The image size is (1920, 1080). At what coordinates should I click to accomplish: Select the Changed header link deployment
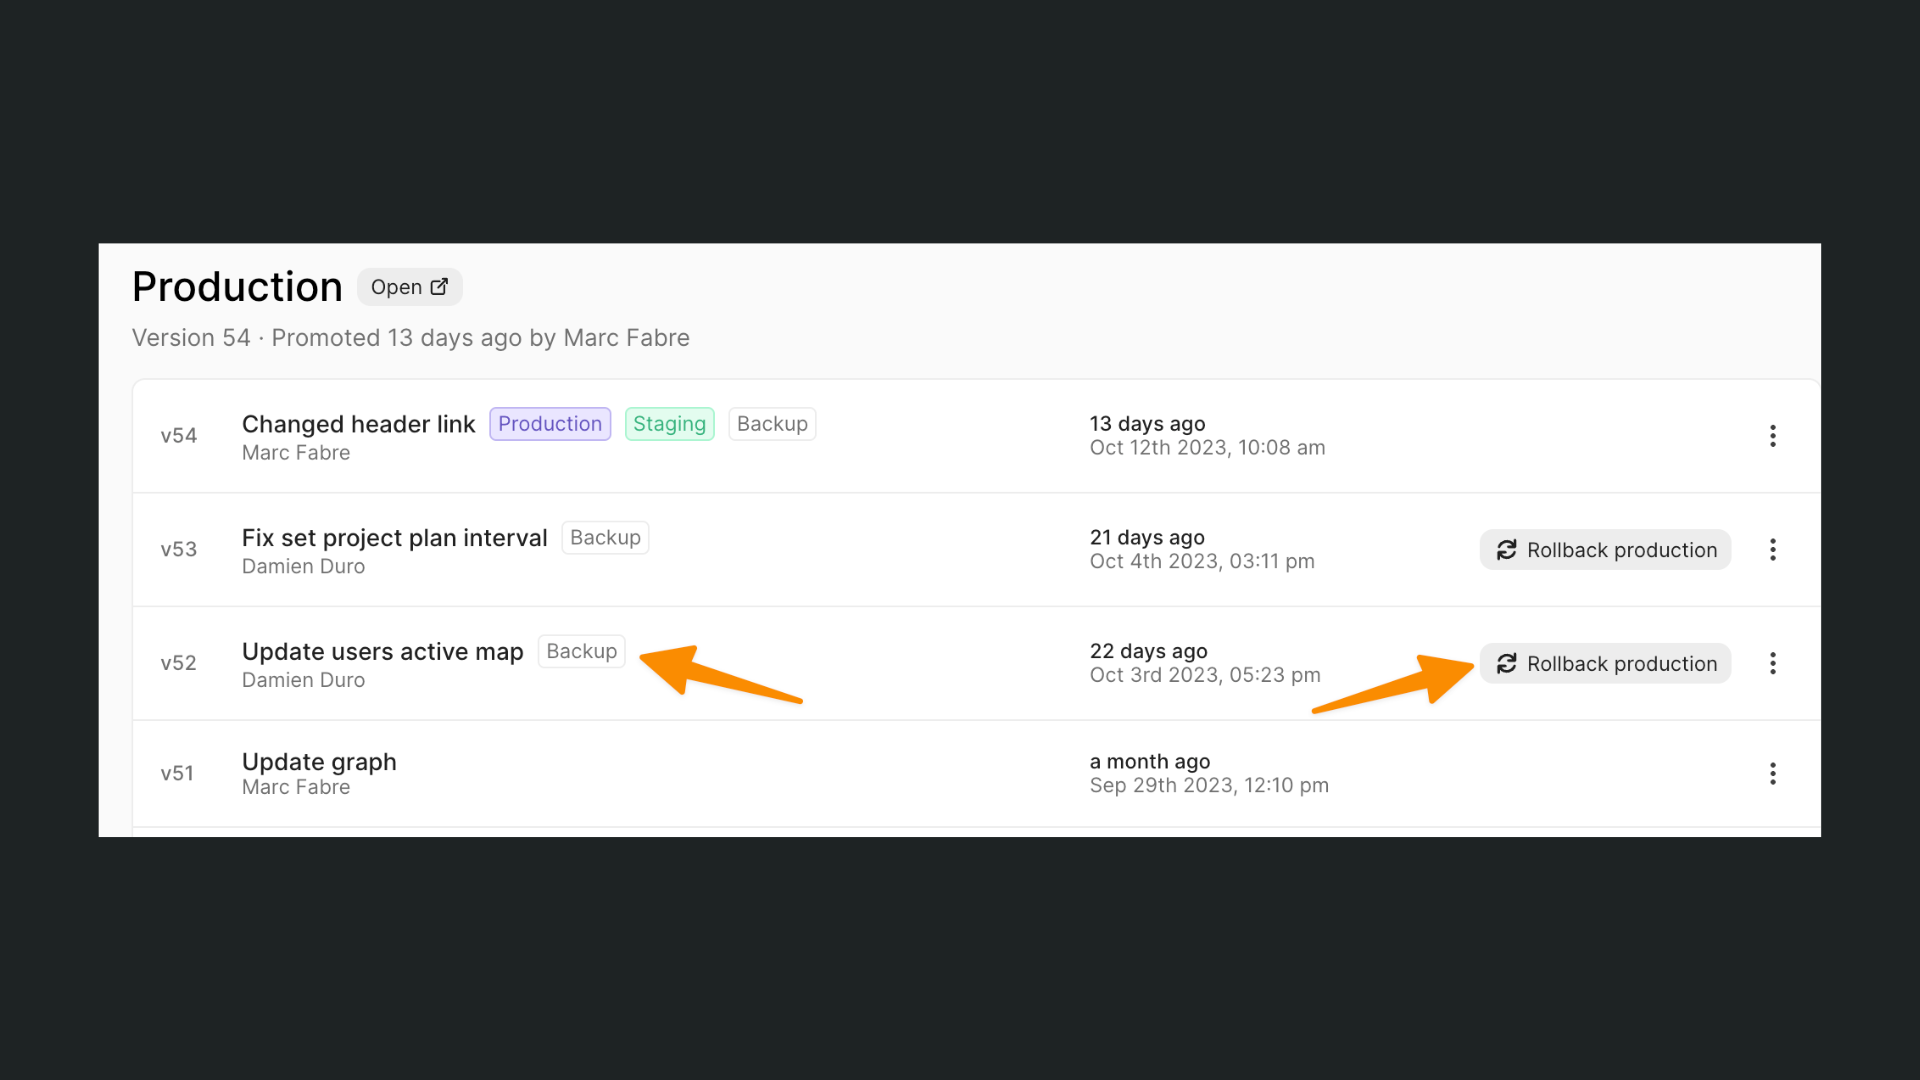tap(358, 424)
